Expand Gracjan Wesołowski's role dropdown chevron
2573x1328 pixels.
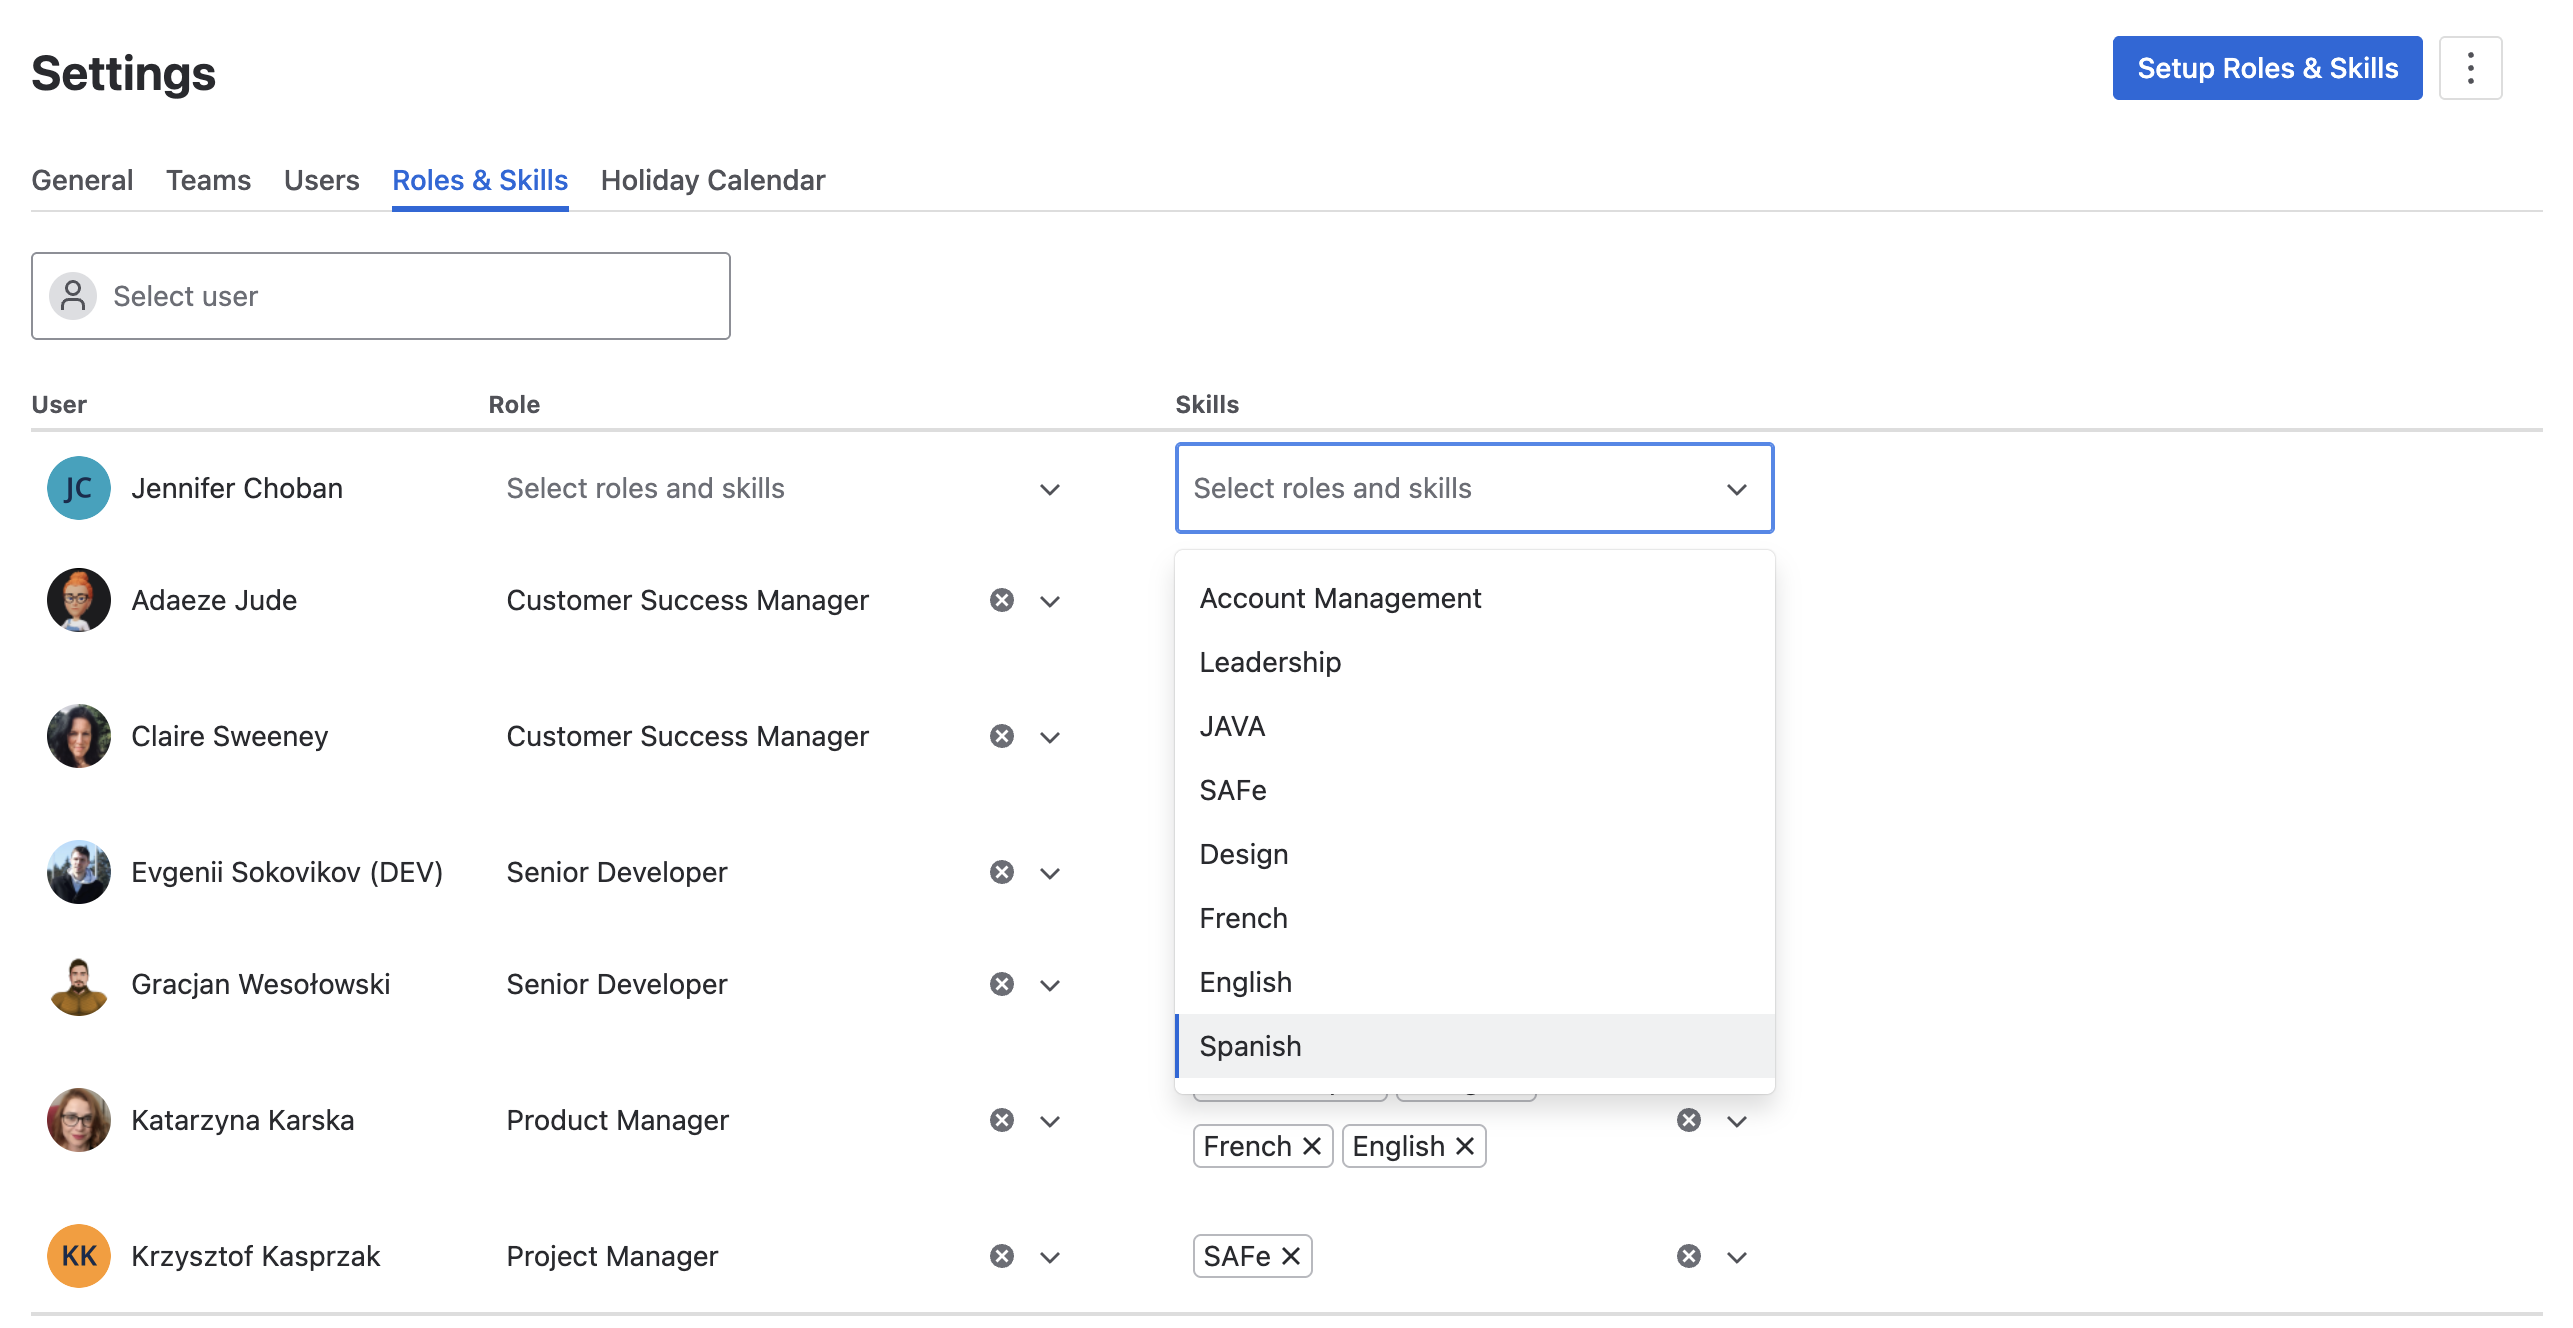click(x=1049, y=985)
